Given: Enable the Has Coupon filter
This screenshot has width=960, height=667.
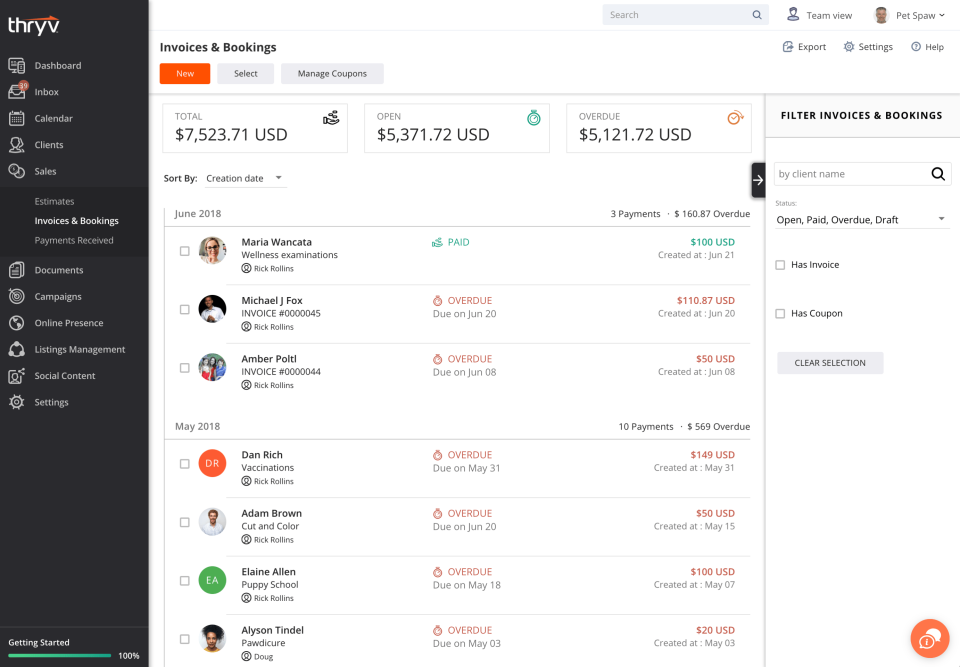Looking at the screenshot, I should 780,314.
